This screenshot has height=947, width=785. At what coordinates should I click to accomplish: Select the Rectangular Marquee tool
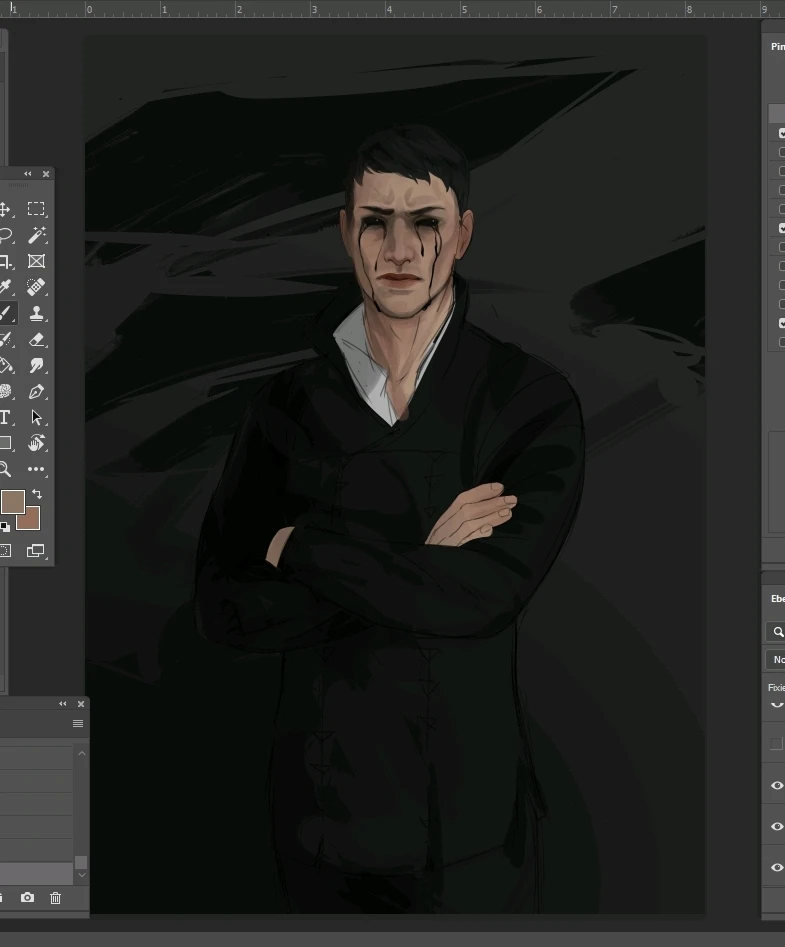coord(36,209)
